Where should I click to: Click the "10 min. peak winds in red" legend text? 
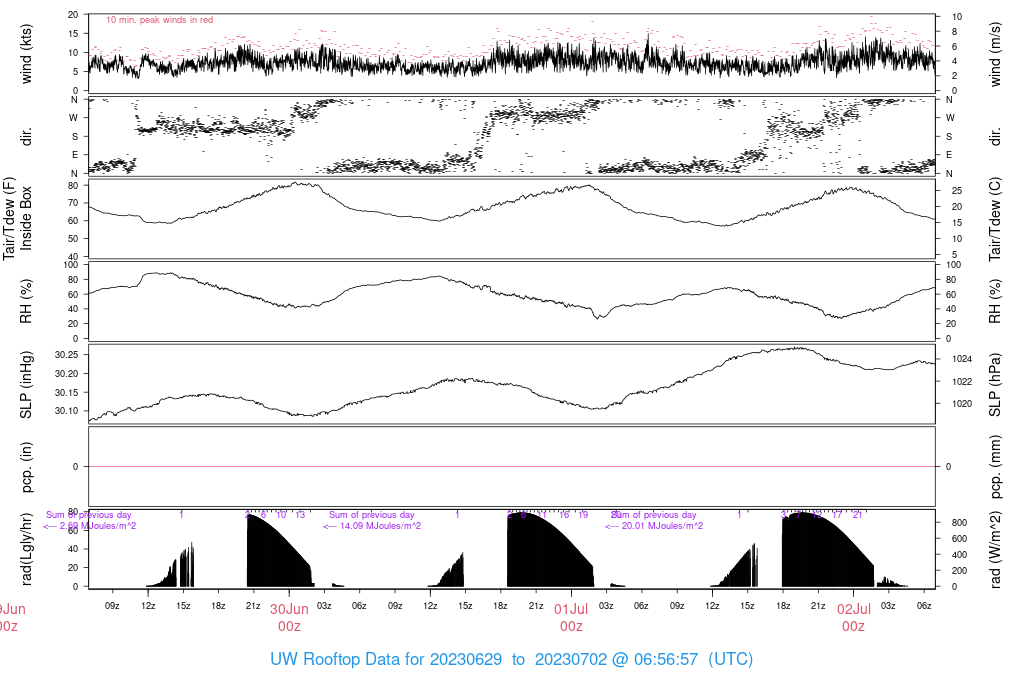(159, 20)
